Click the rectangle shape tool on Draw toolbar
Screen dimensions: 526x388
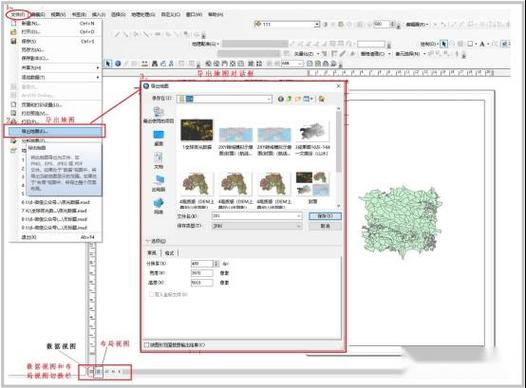tap(470, 44)
